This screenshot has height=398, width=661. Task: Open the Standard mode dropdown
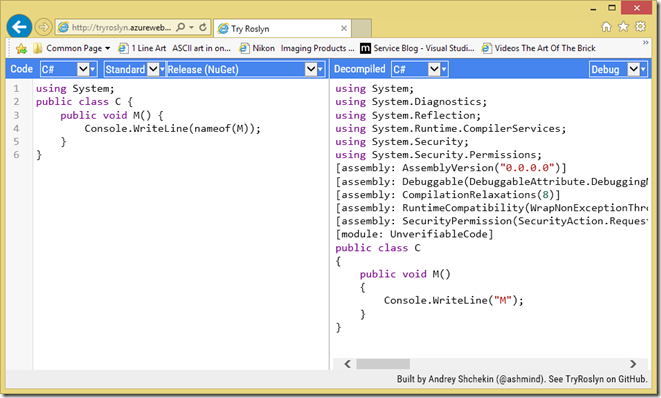(134, 69)
